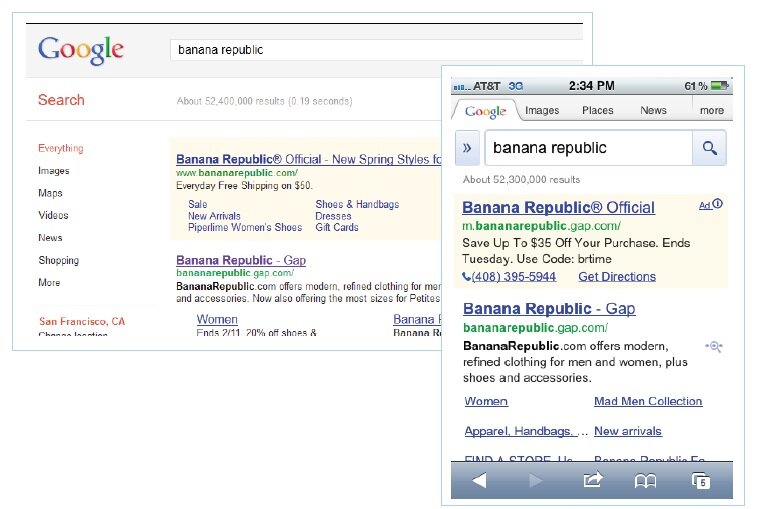Viewport: 765px width, 509px height.
Task: Open the more tab on mobile
Action: pyautogui.click(x=712, y=111)
